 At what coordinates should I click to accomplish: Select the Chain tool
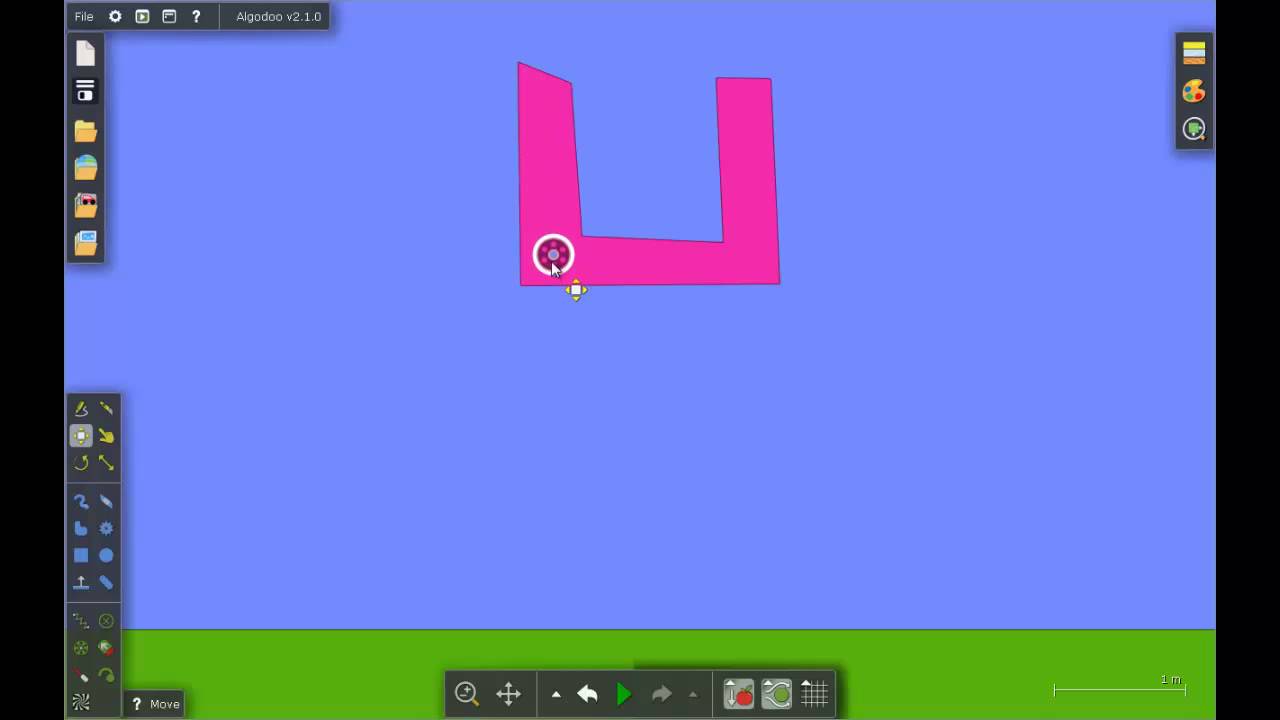[106, 582]
